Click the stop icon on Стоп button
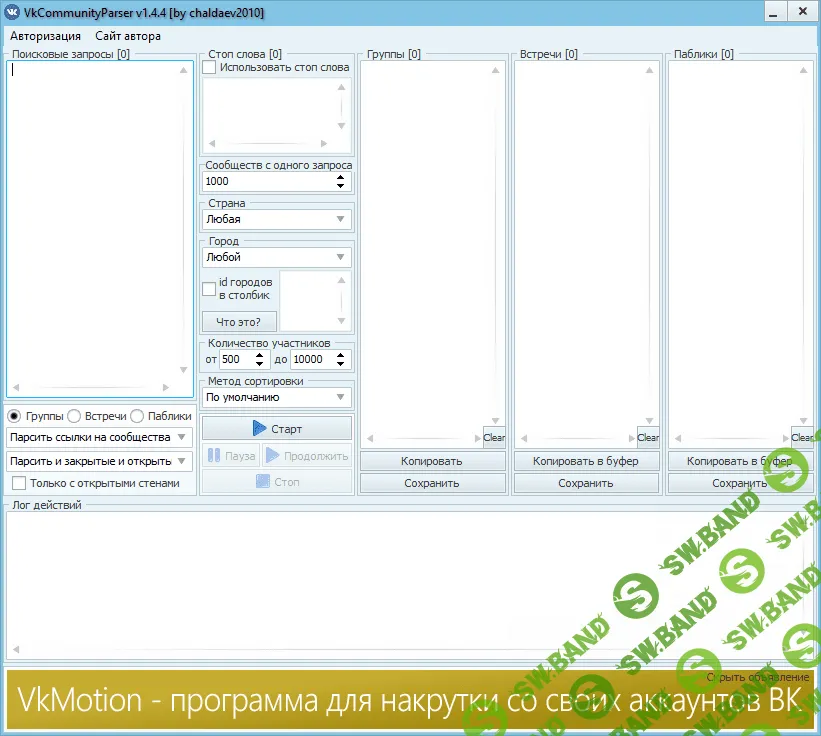The image size is (821, 736). (262, 481)
